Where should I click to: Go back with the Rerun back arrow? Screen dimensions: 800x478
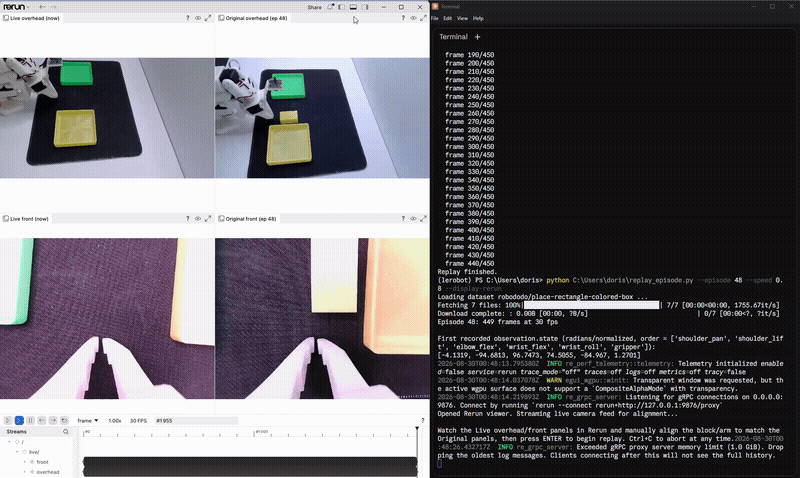(42, 7)
